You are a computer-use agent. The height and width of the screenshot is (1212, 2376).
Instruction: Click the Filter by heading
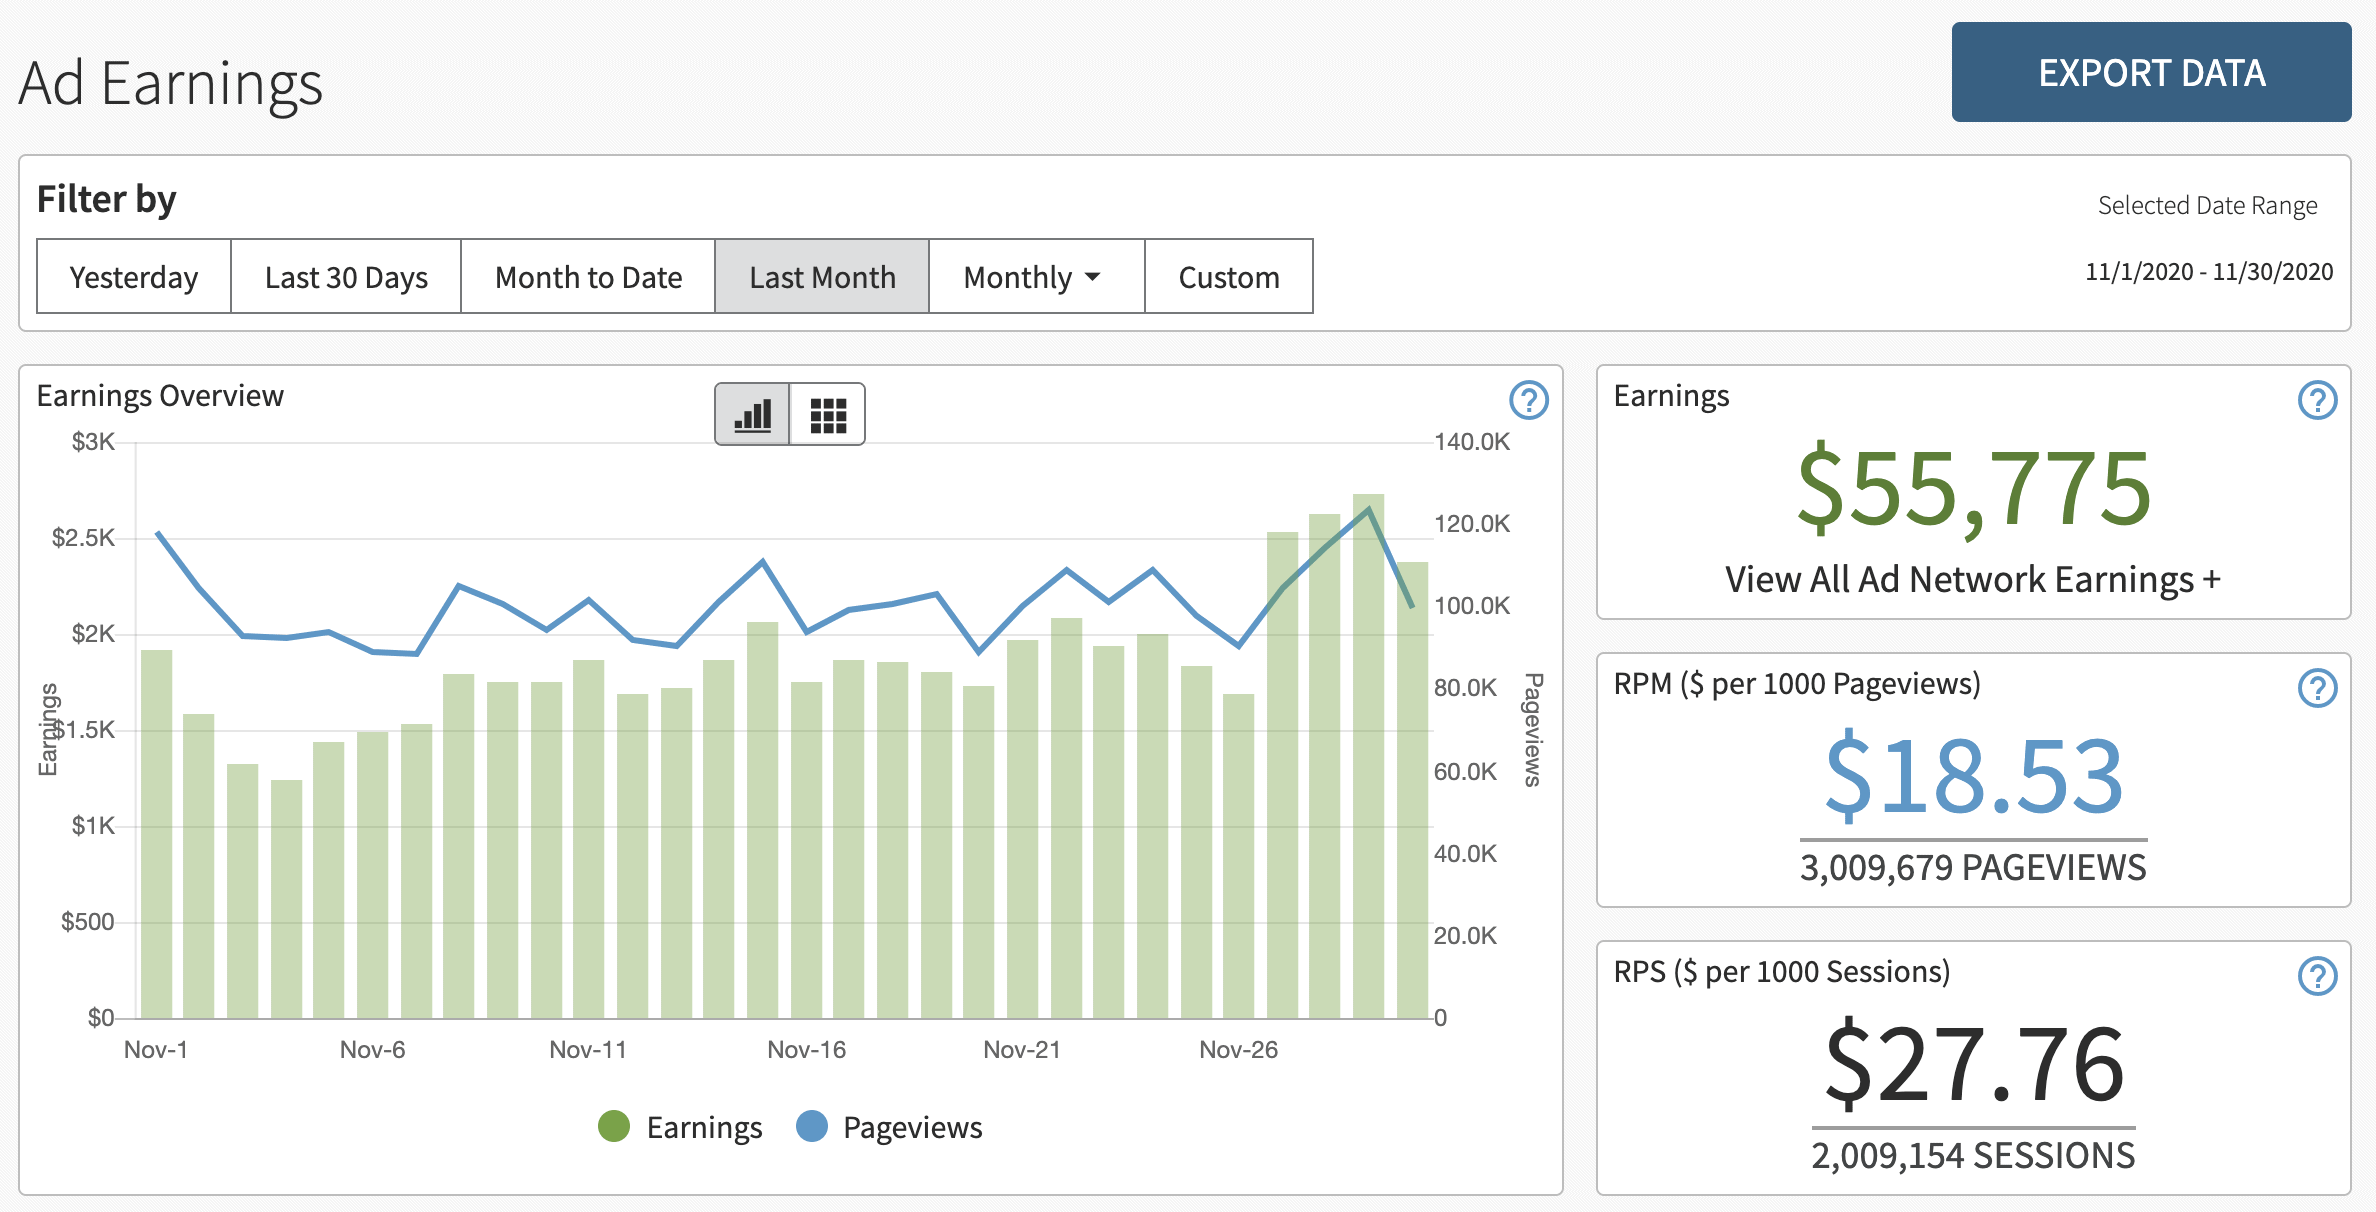[107, 199]
